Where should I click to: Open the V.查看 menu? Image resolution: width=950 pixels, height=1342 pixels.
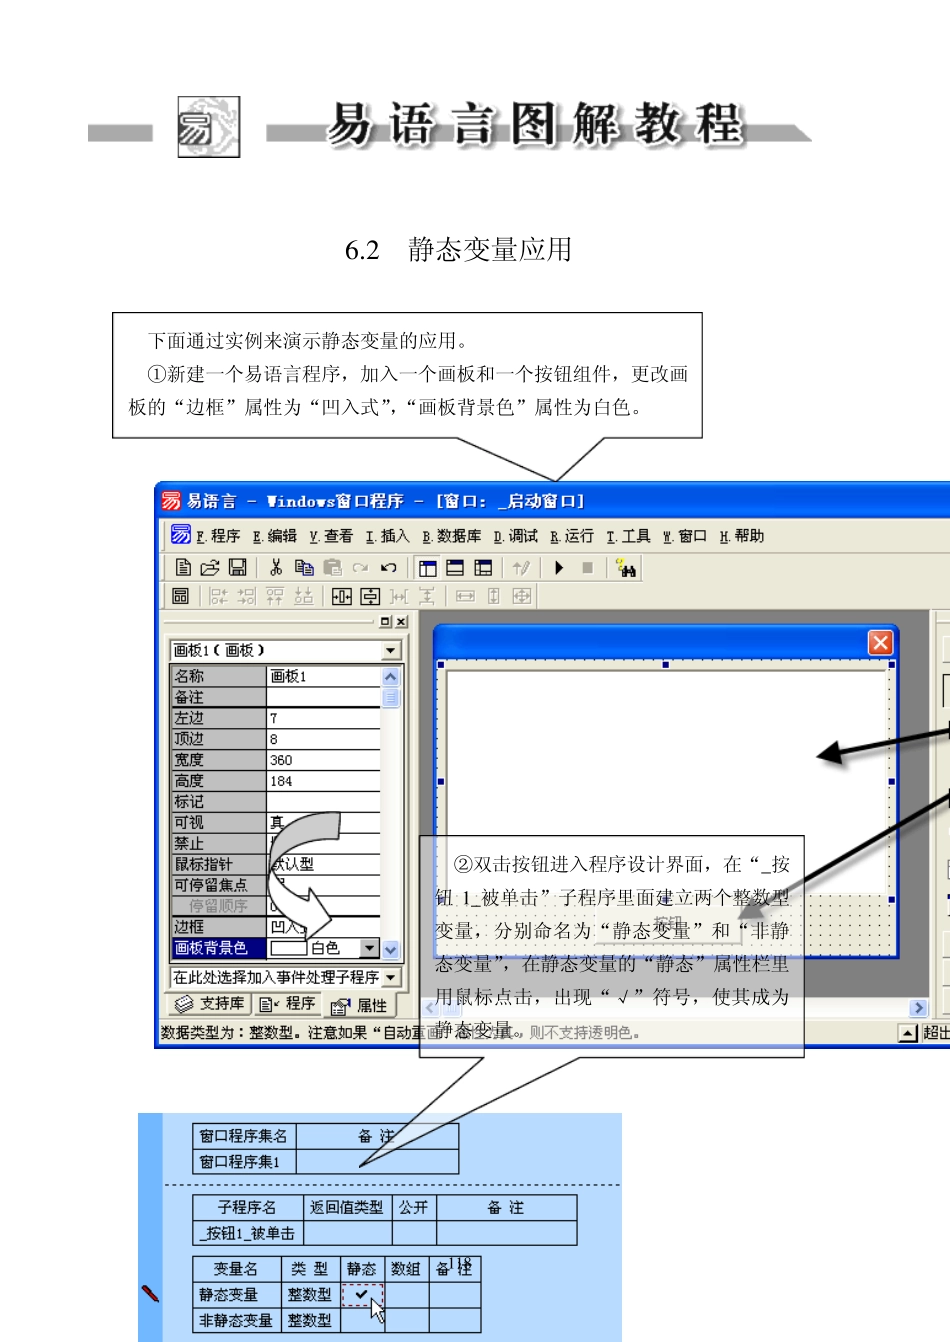[331, 536]
